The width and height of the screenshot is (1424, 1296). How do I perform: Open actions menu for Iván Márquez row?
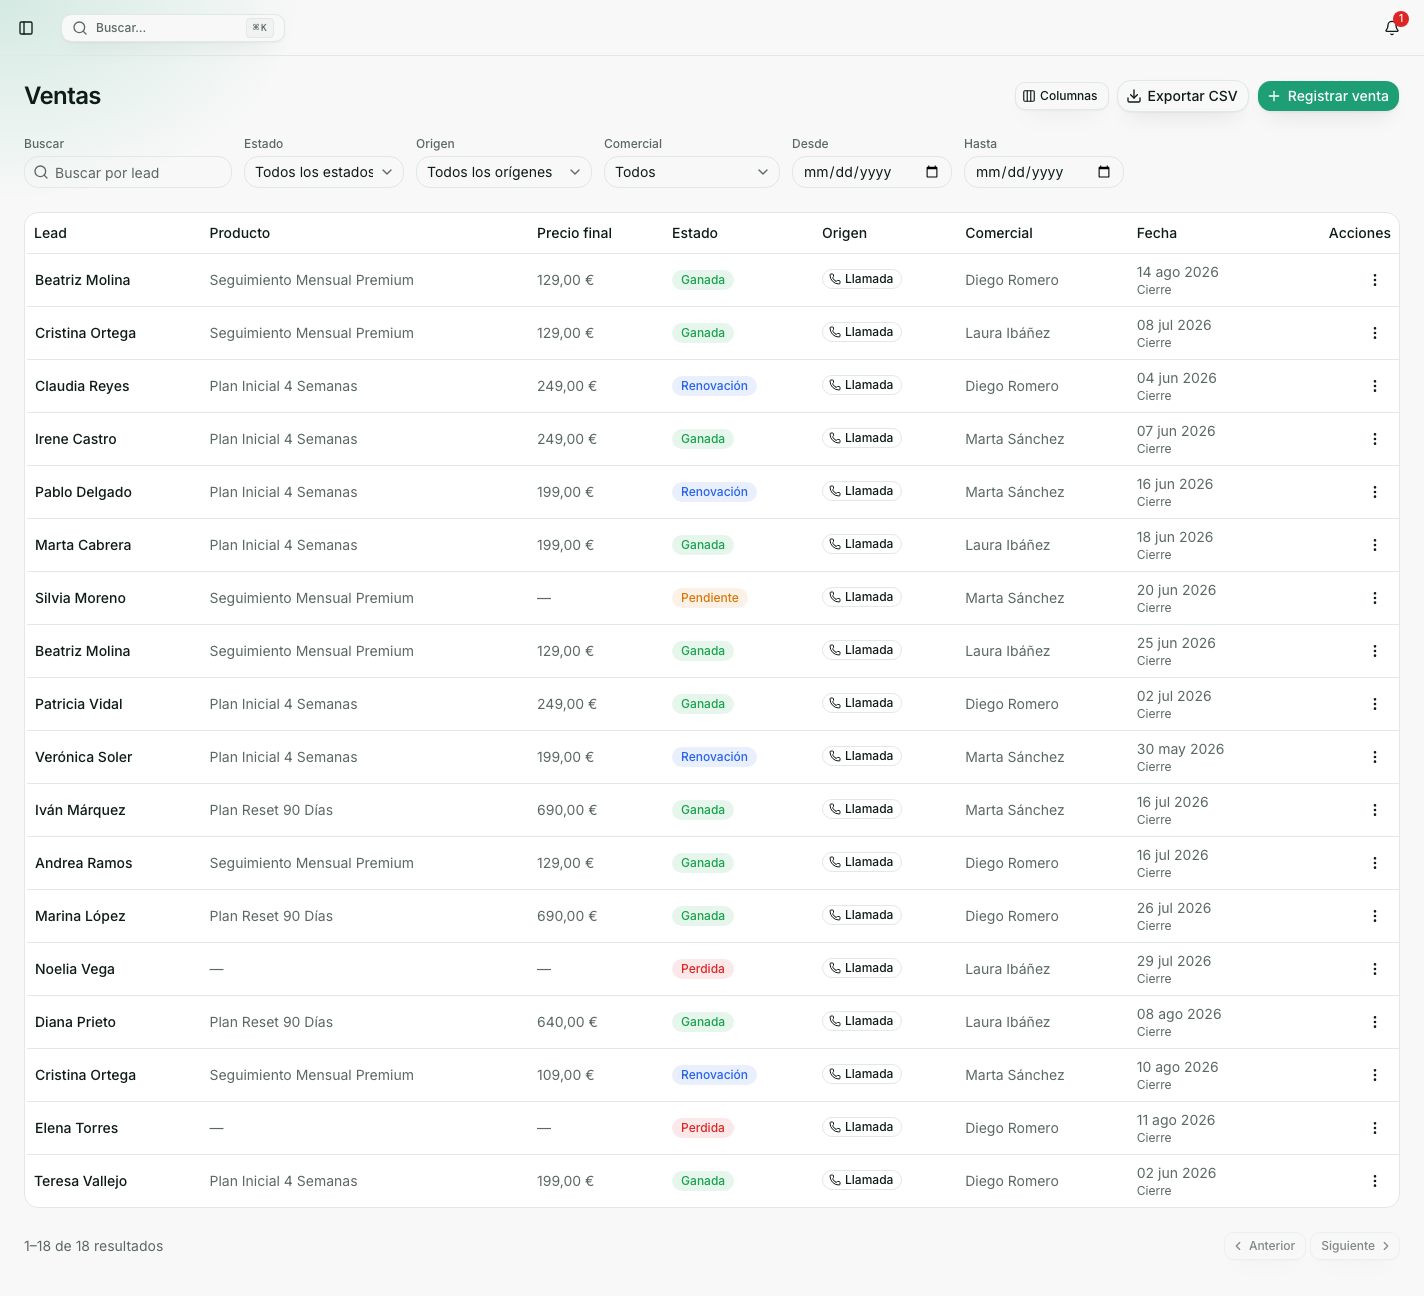(1375, 810)
